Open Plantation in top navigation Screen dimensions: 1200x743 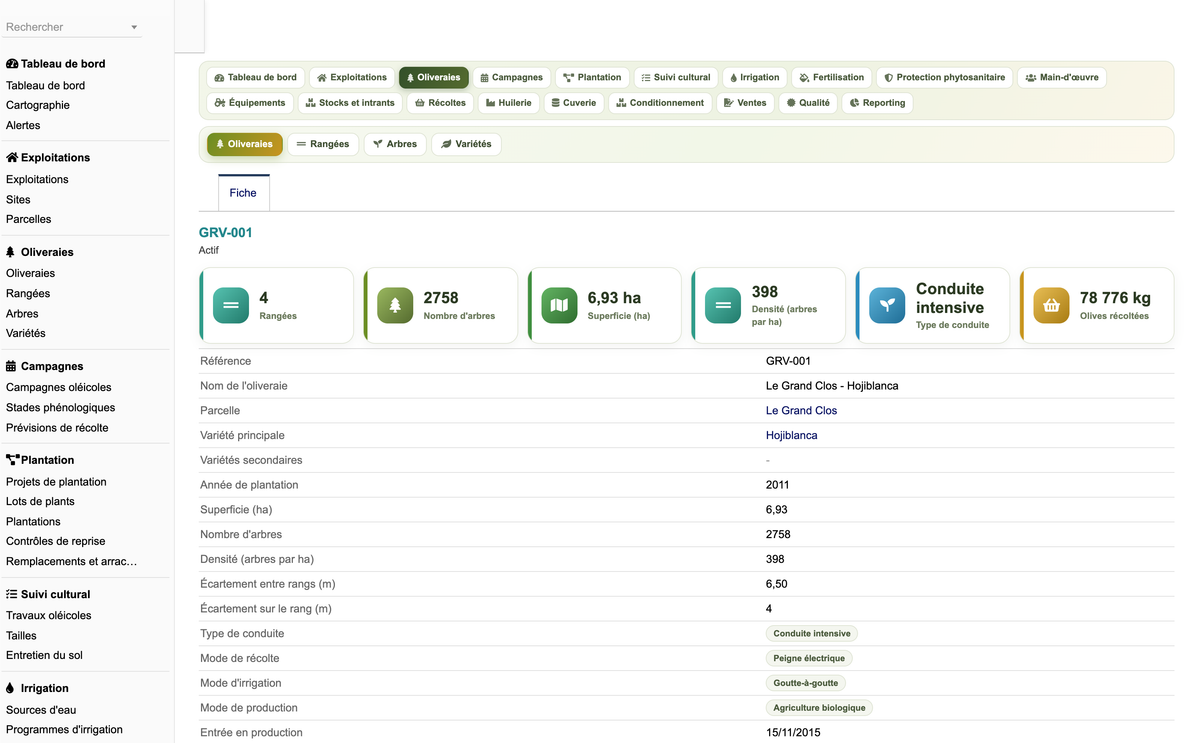(x=592, y=77)
